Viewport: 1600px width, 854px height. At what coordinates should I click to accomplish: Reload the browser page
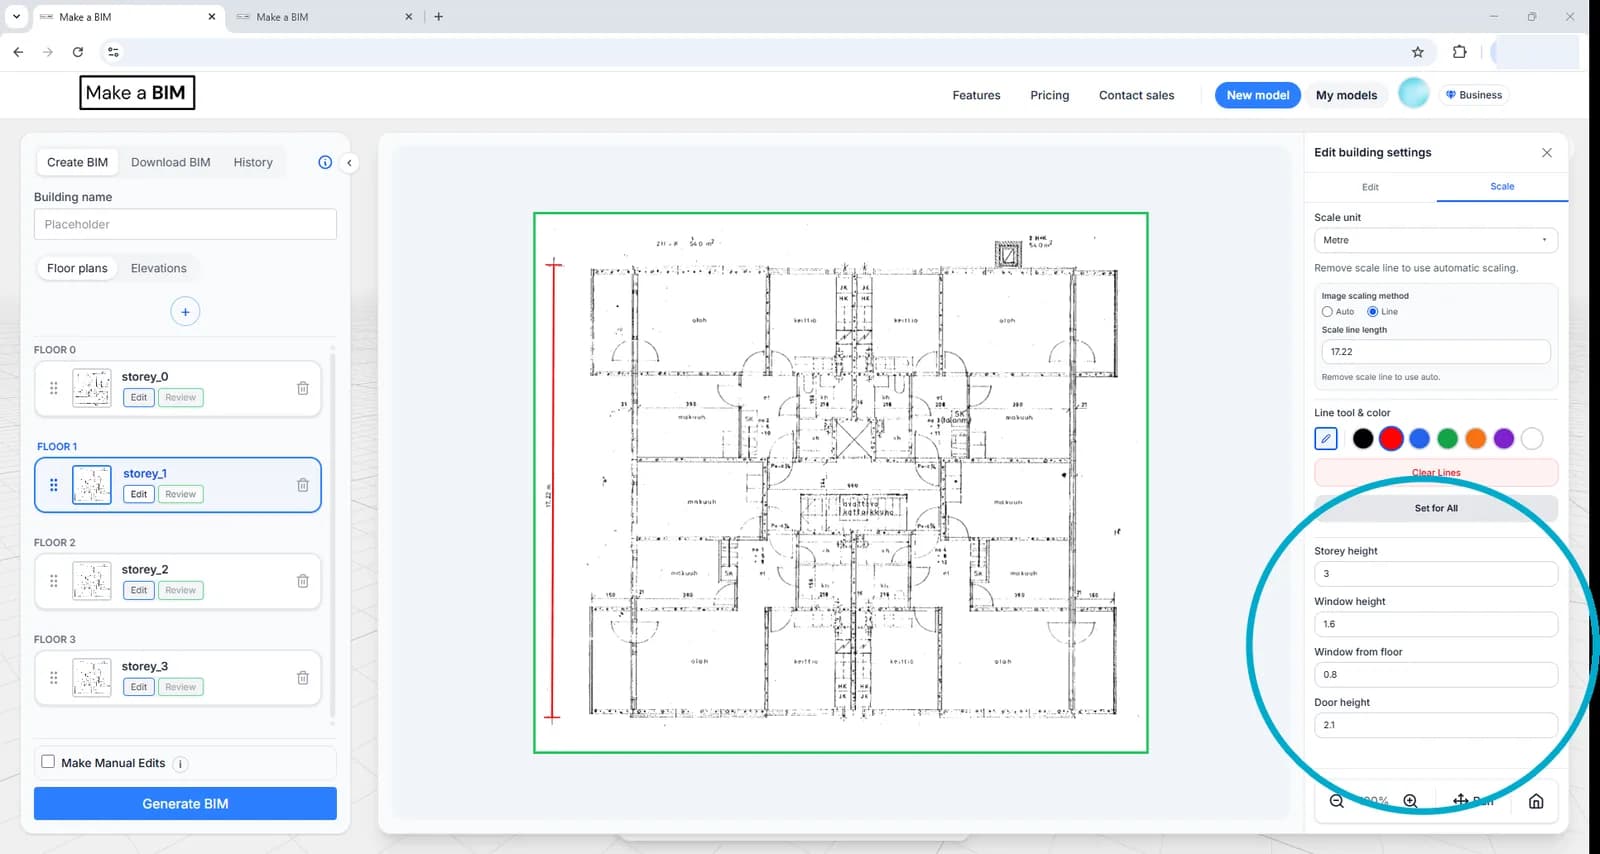pos(78,52)
